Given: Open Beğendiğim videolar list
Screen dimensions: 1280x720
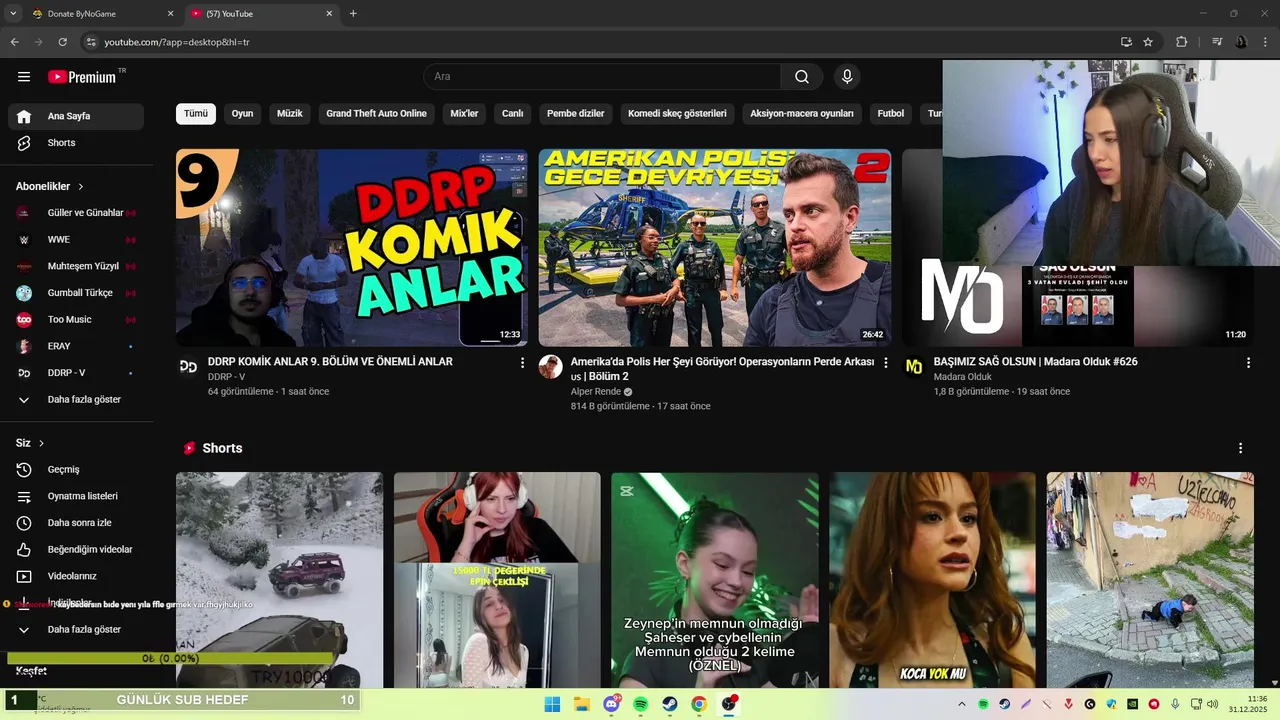Looking at the screenshot, I should coord(76,550).
